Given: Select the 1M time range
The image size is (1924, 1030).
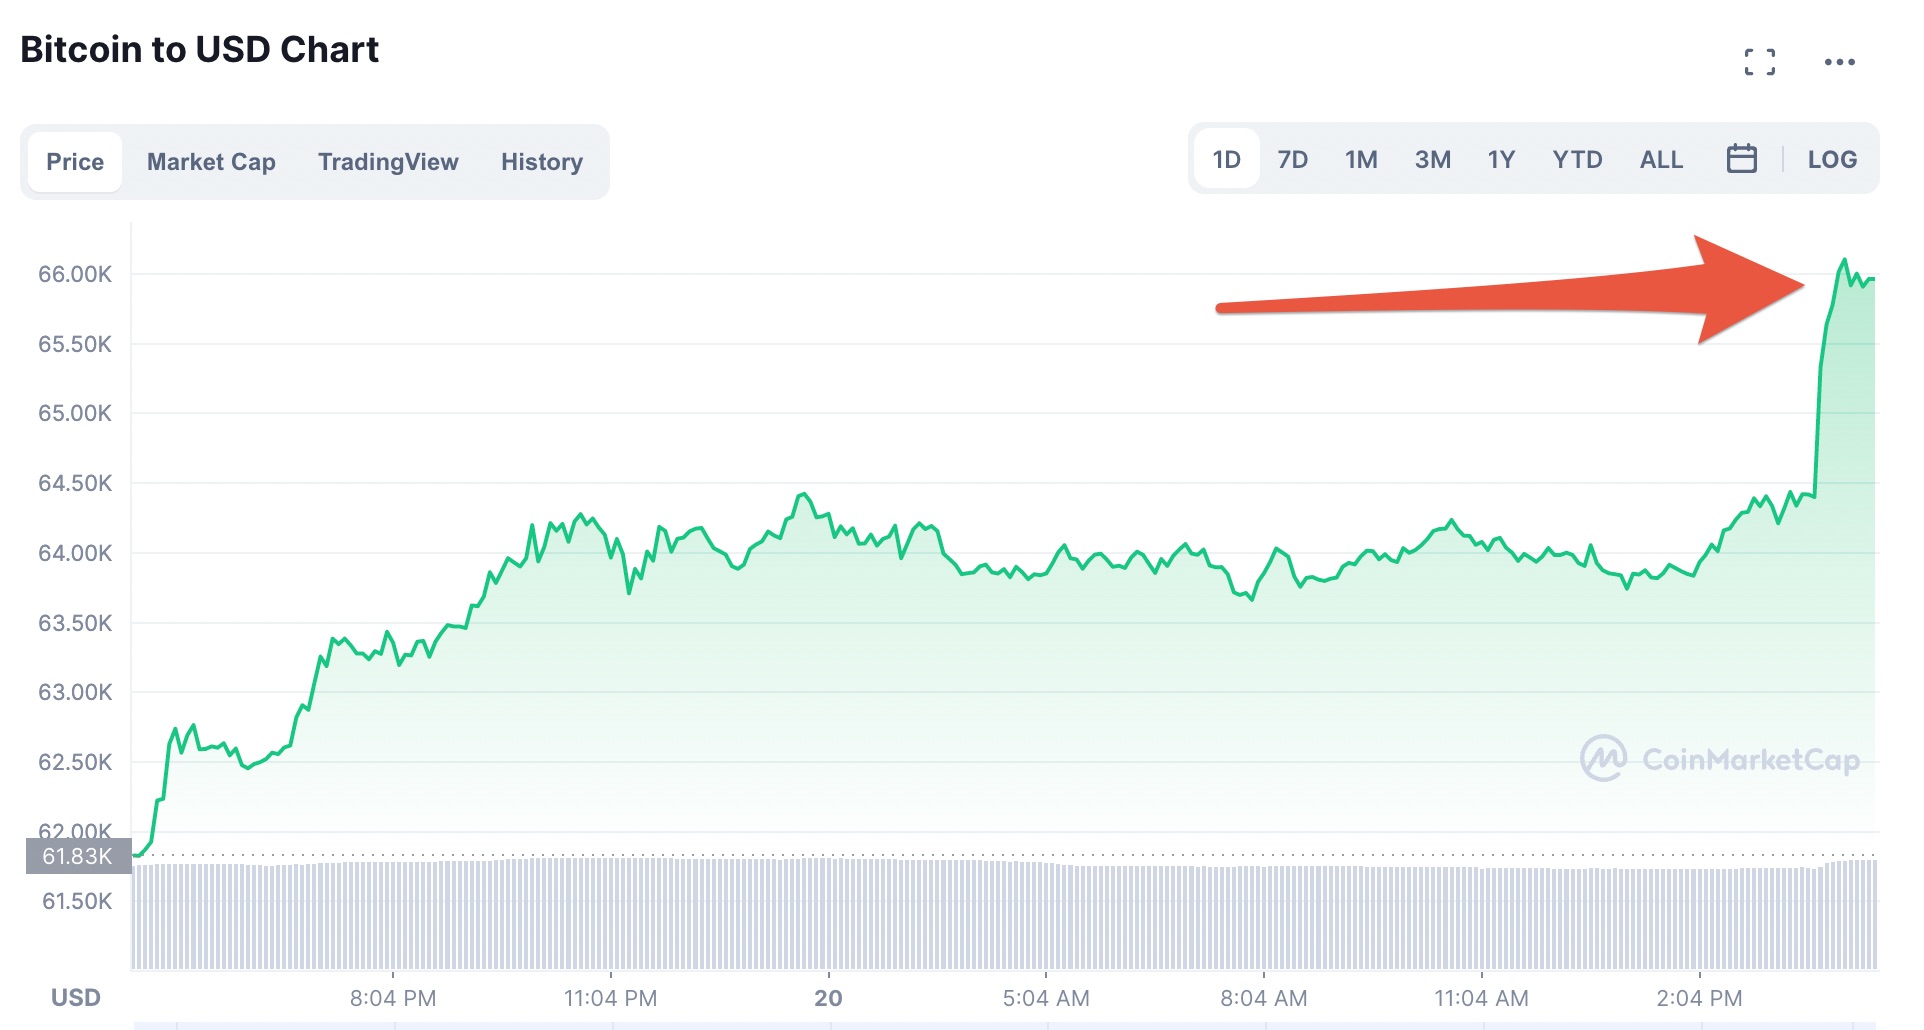Looking at the screenshot, I should click(x=1361, y=159).
